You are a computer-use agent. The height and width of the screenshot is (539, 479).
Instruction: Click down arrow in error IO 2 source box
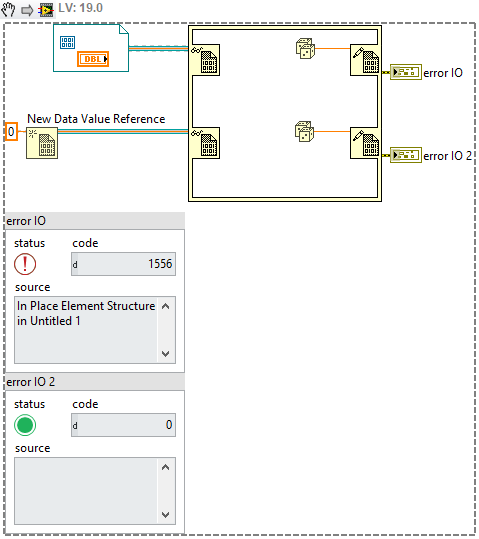tap(165, 515)
